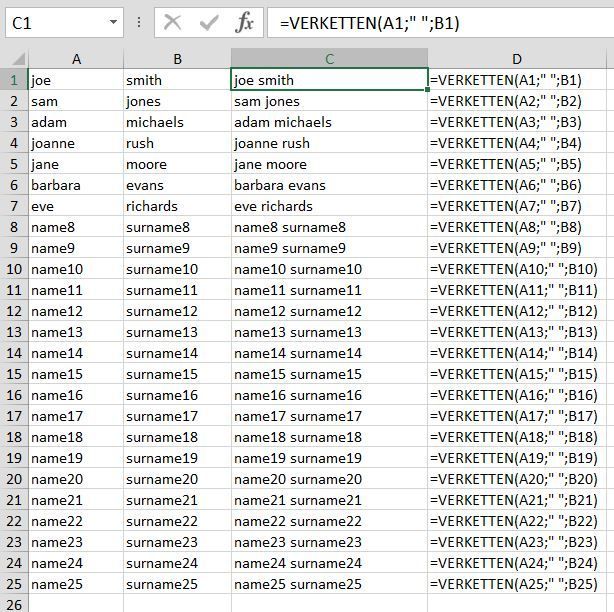Click cell containing 'evans'
This screenshot has width=614, height=612.
point(177,185)
